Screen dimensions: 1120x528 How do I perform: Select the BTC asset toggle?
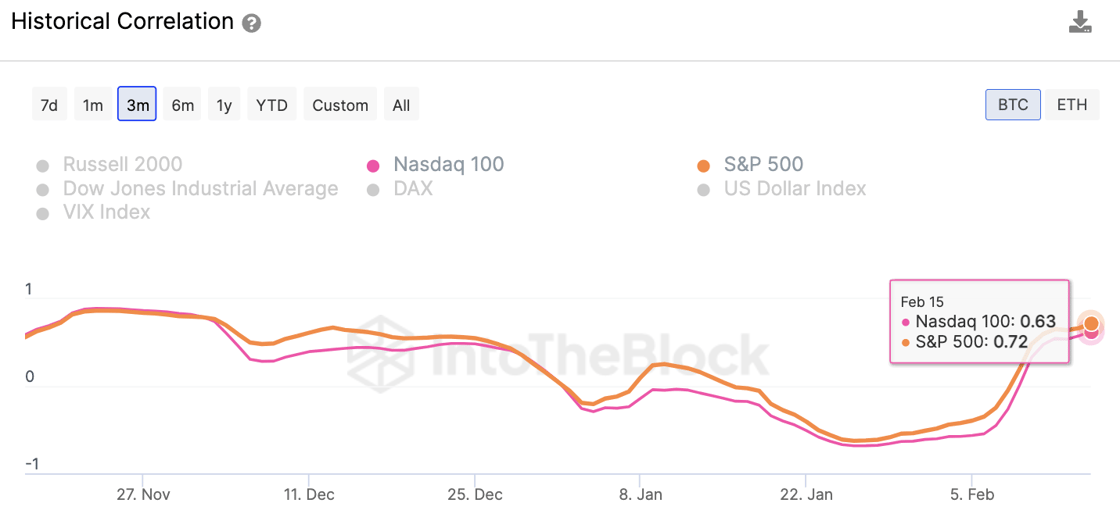(1013, 105)
